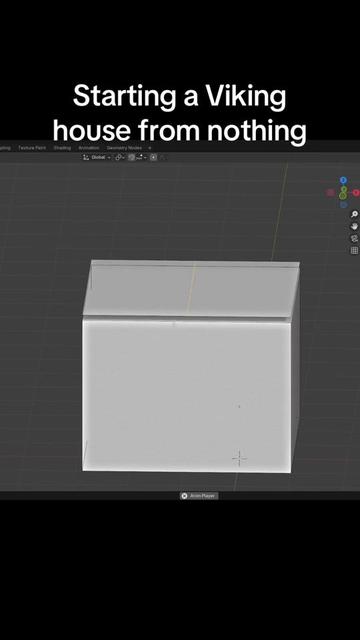
Task: Toggle the snapping magnet button
Action: (x=132, y=157)
